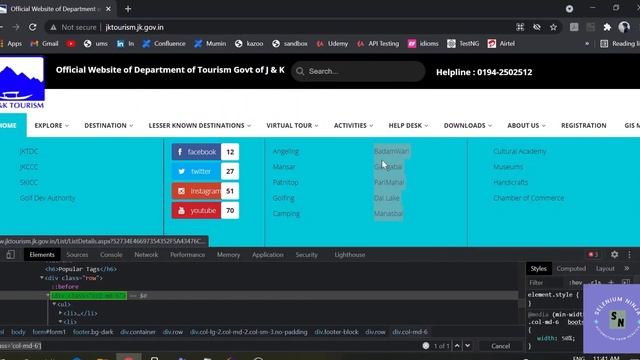Open the API Testing bookmark

click(378, 44)
